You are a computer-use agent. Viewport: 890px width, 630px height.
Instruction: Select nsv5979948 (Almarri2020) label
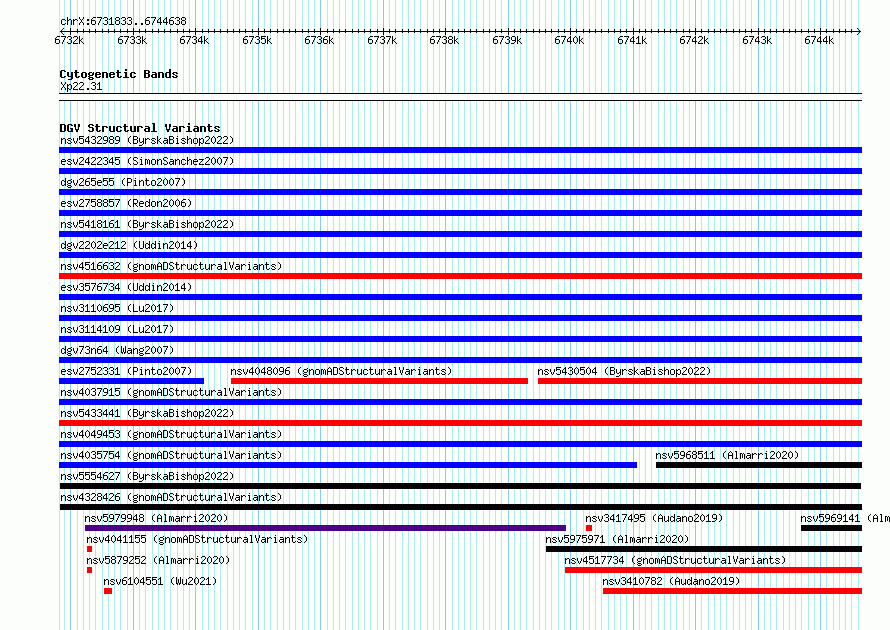(156, 518)
